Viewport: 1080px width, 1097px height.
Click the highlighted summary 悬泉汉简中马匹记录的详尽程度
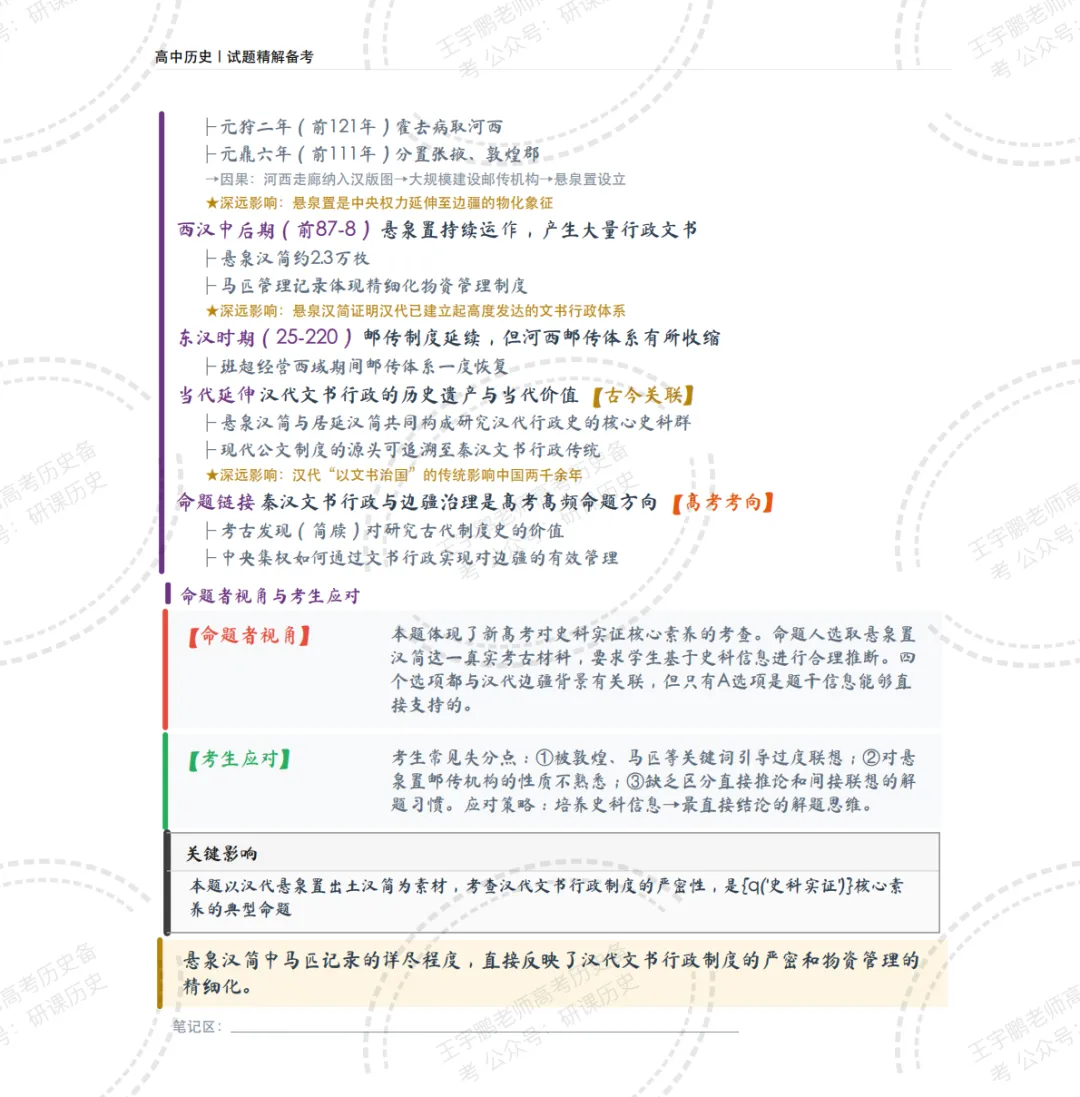pyautogui.click(x=551, y=972)
